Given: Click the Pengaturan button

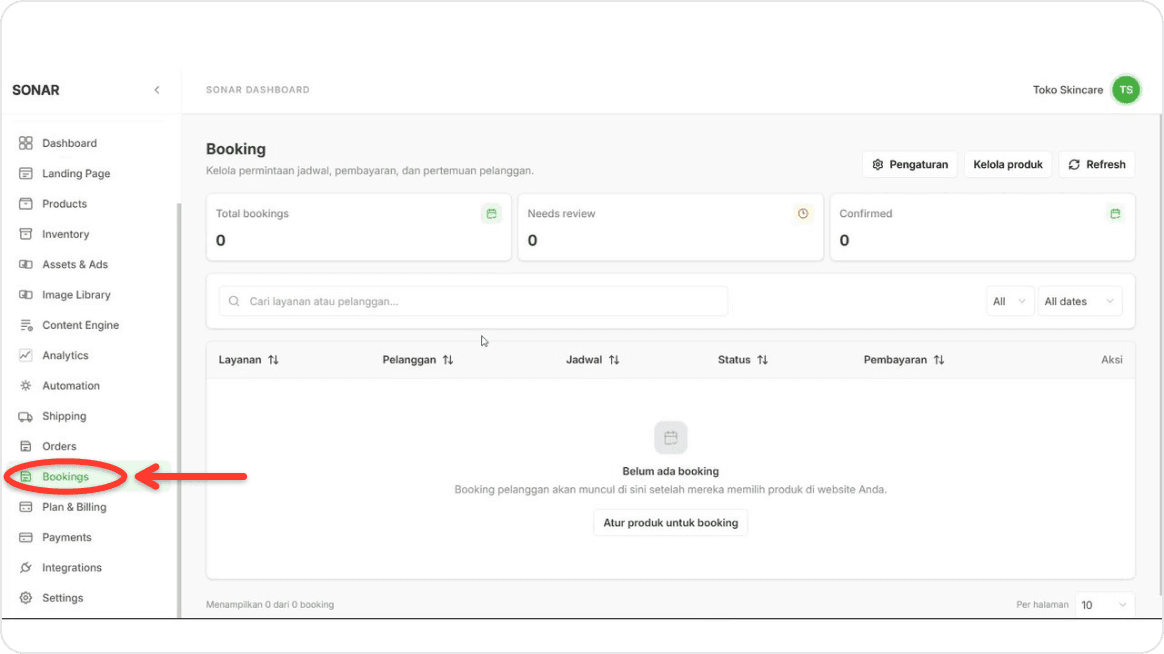Looking at the screenshot, I should (x=909, y=164).
